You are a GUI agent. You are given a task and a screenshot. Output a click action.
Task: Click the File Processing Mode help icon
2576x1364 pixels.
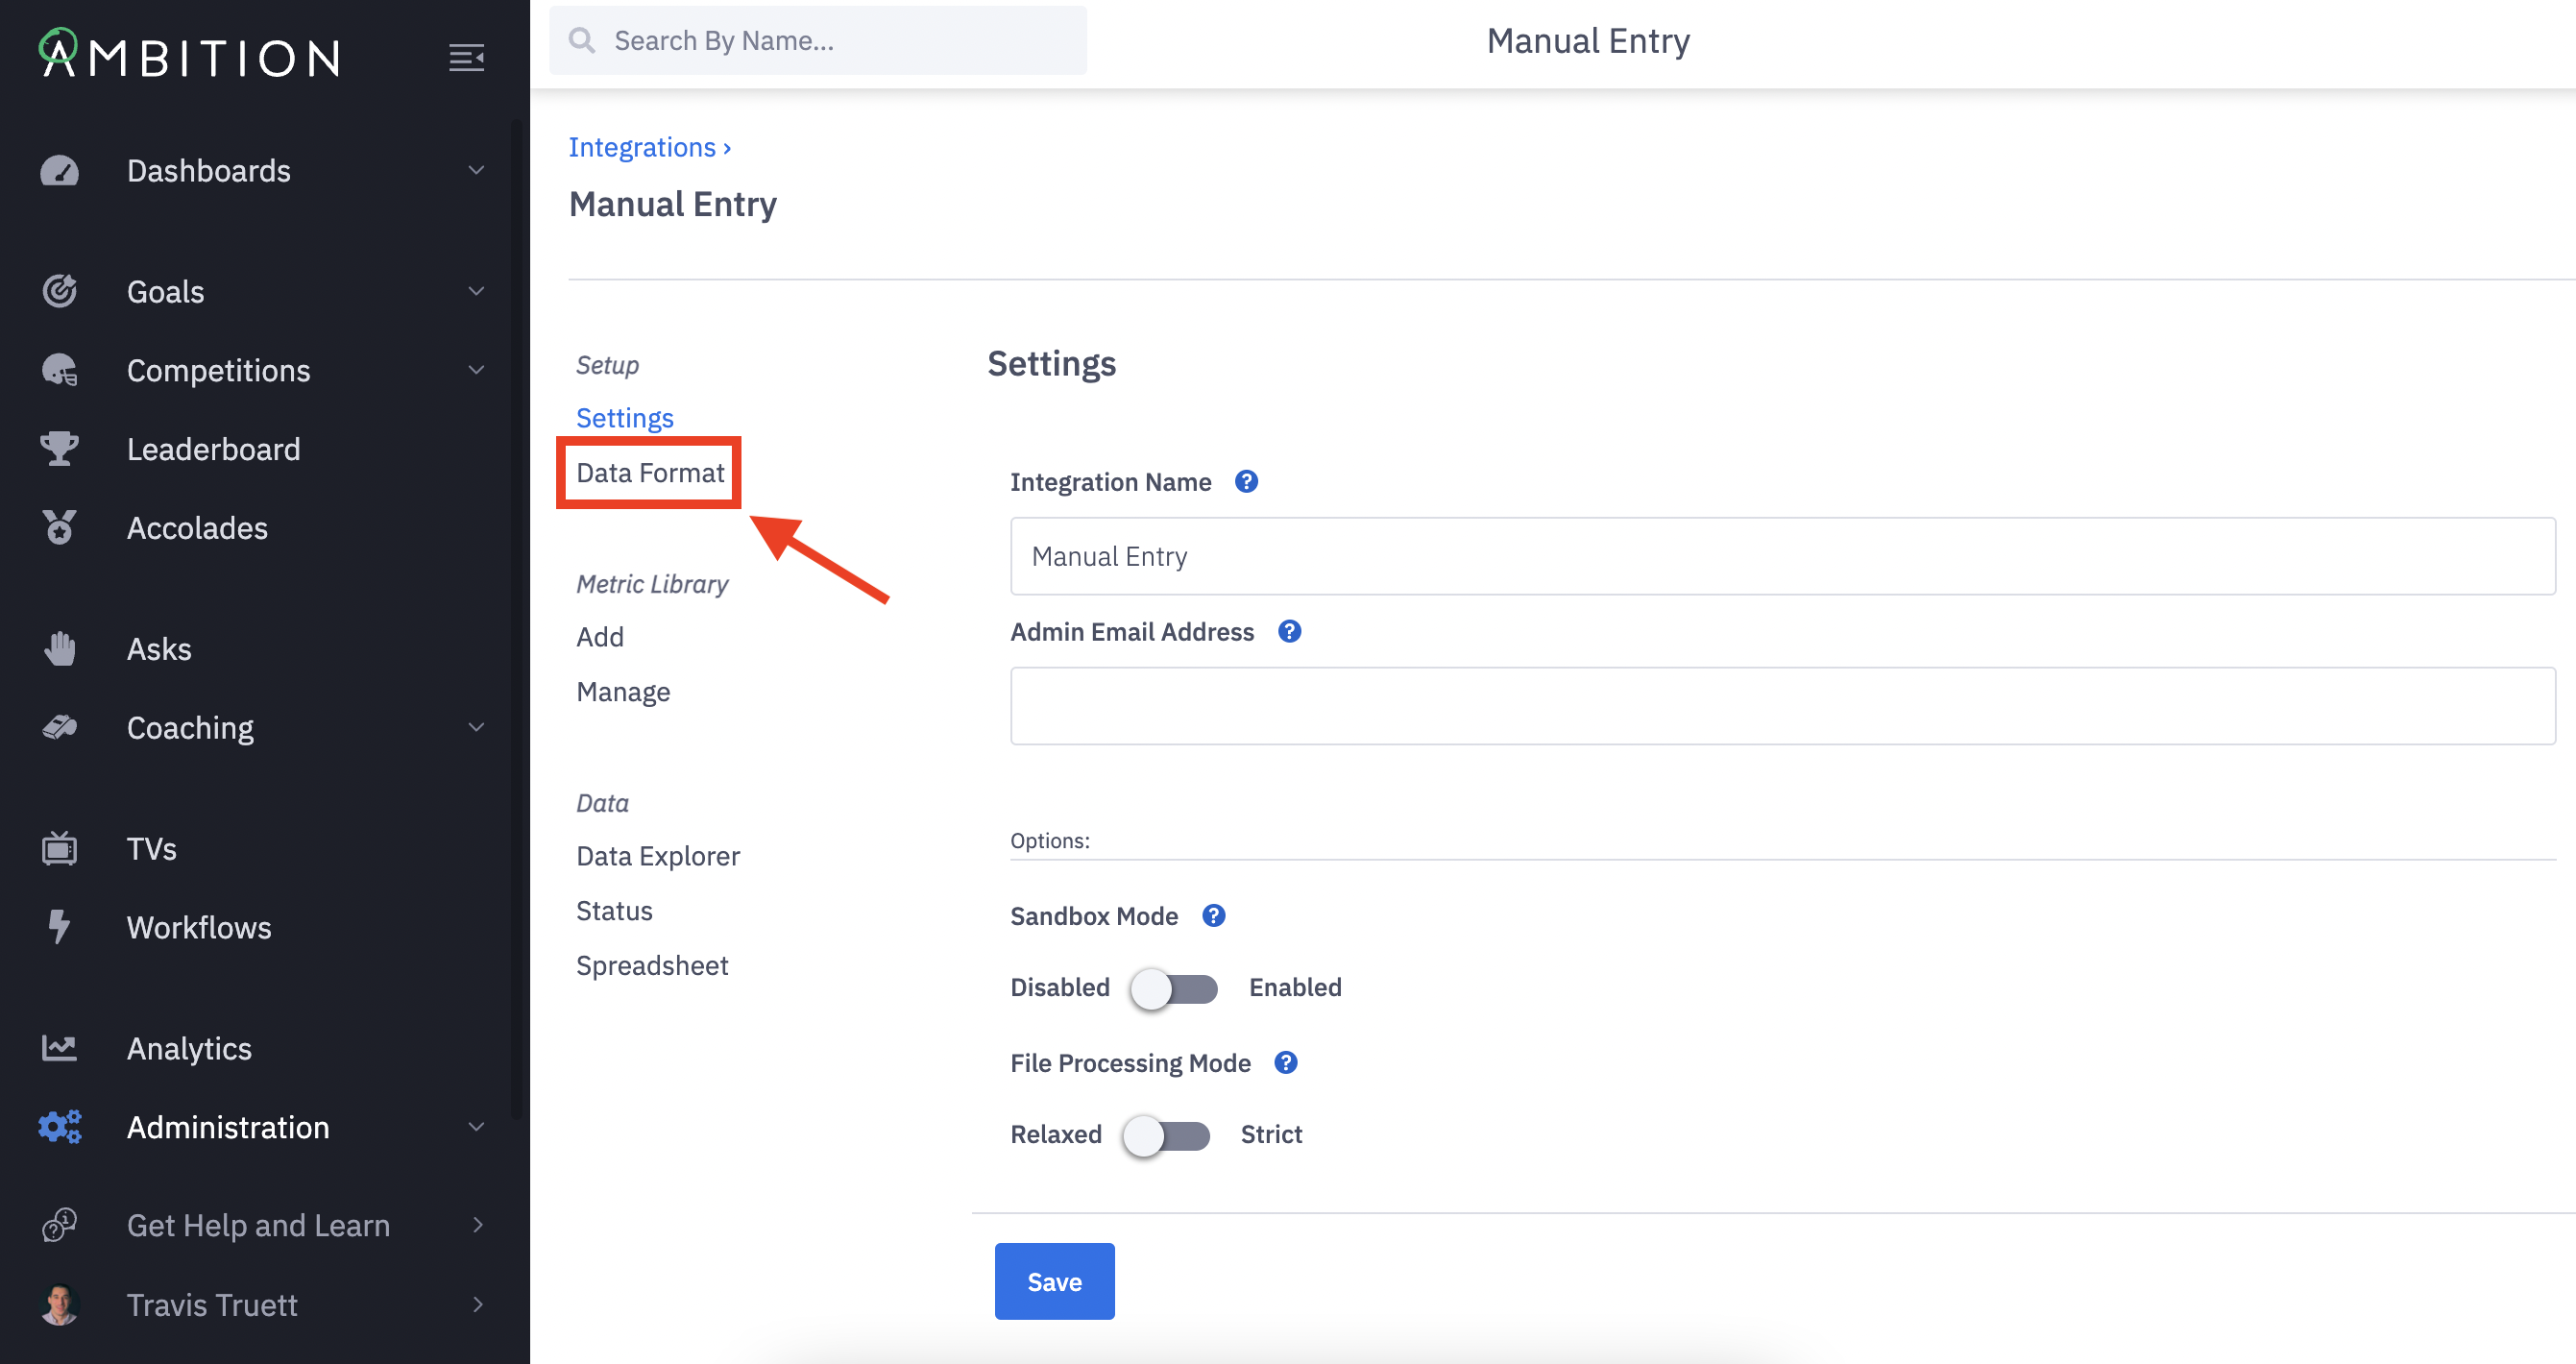click(1286, 1063)
